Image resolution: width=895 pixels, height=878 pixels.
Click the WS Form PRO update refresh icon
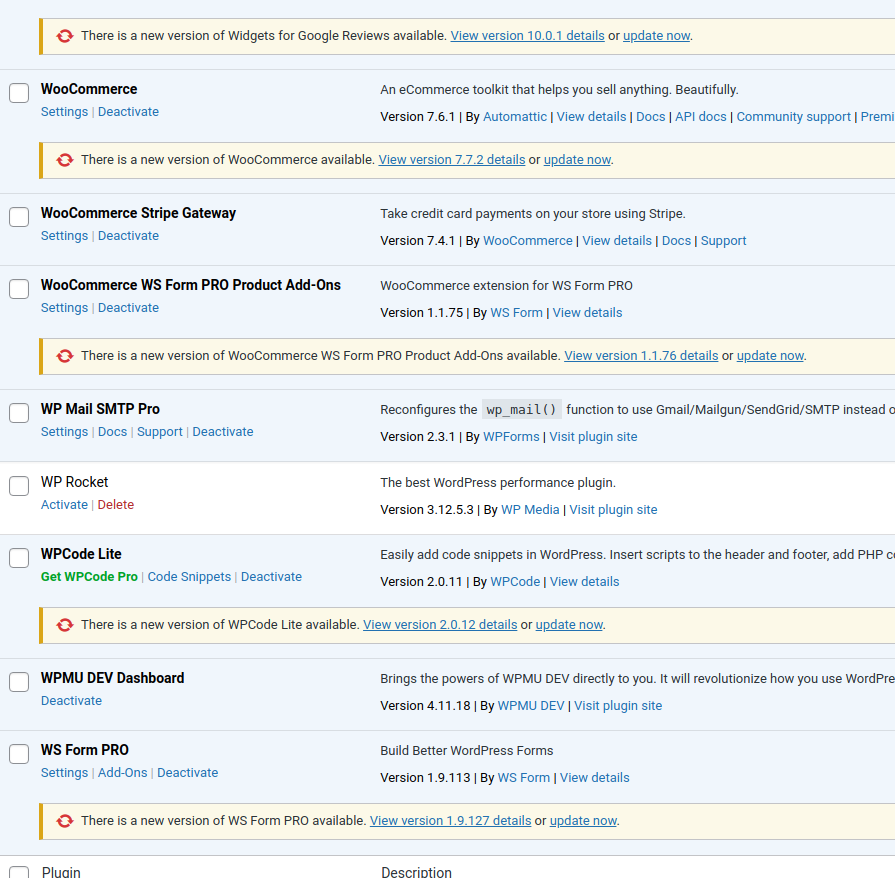coord(65,821)
